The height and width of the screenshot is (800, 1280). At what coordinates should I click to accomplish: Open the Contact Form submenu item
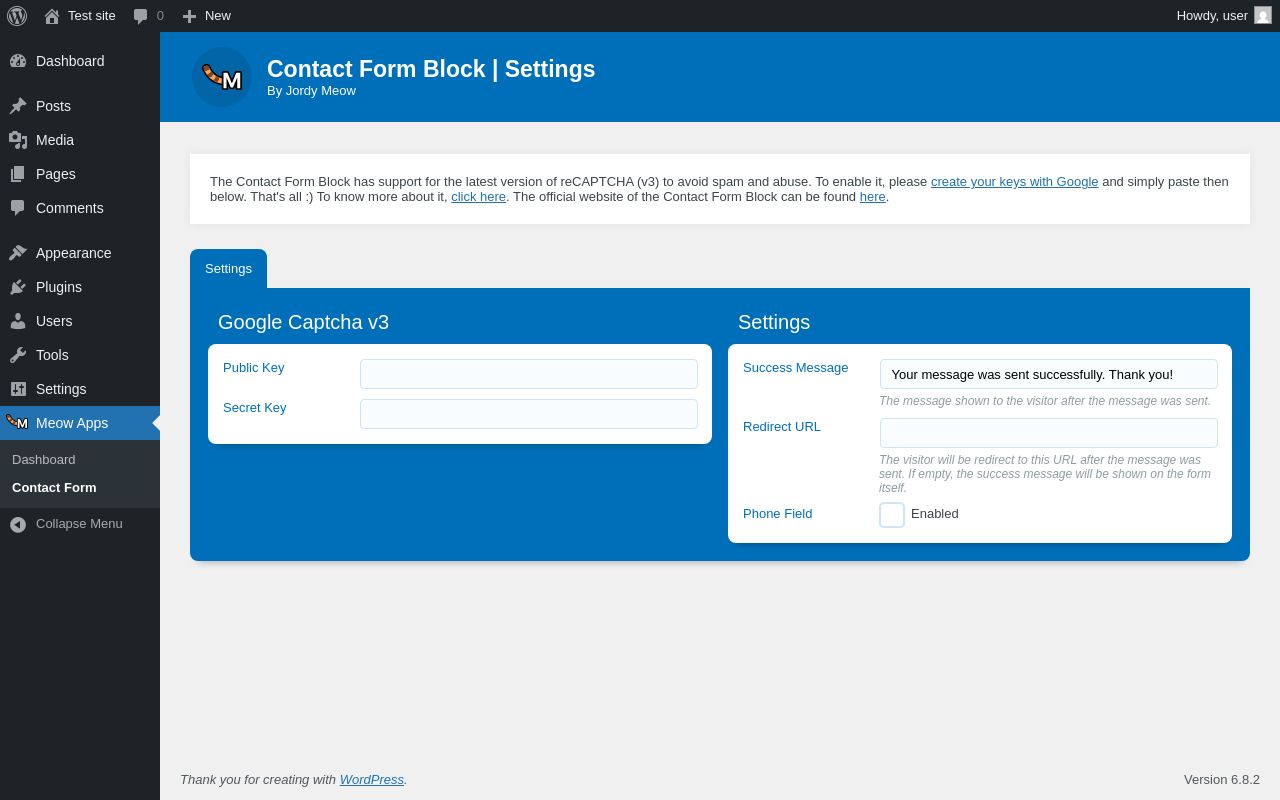pos(54,488)
